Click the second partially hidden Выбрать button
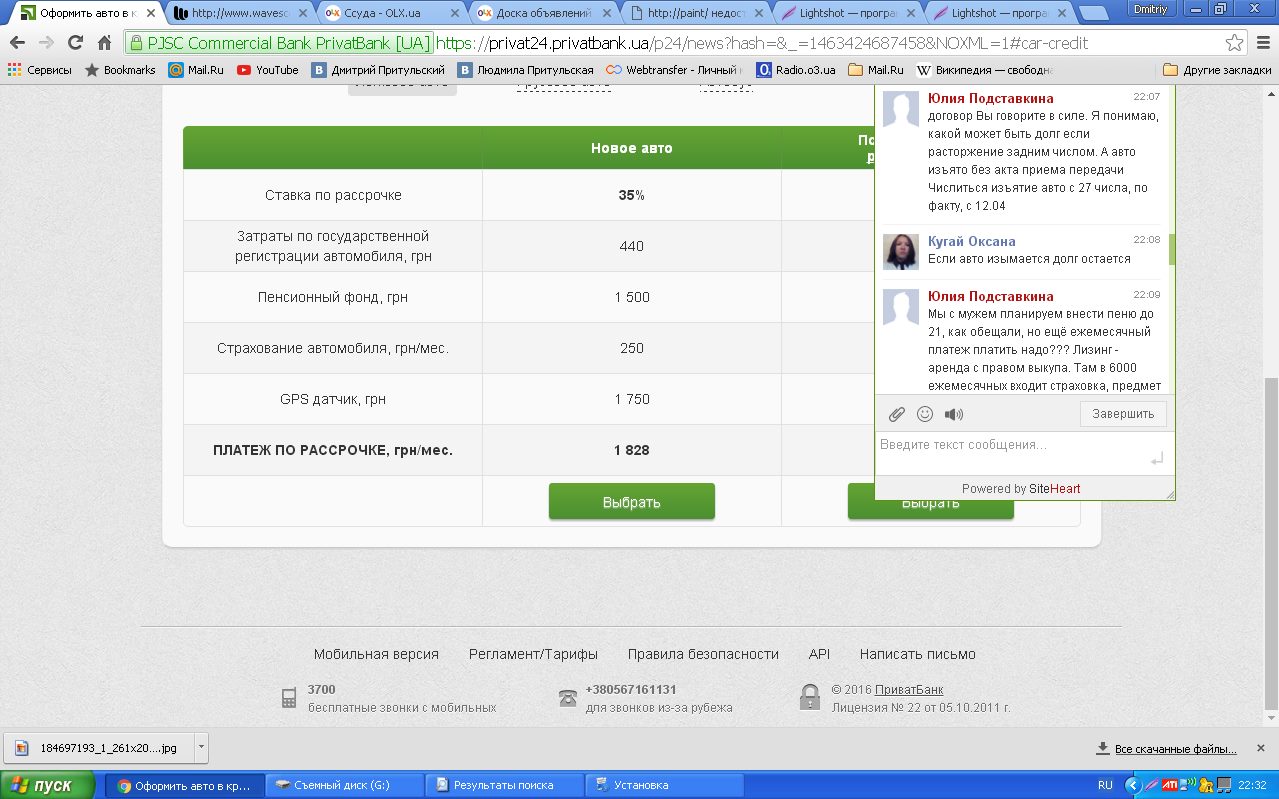Image resolution: width=1279 pixels, height=799 pixels. tap(930, 509)
